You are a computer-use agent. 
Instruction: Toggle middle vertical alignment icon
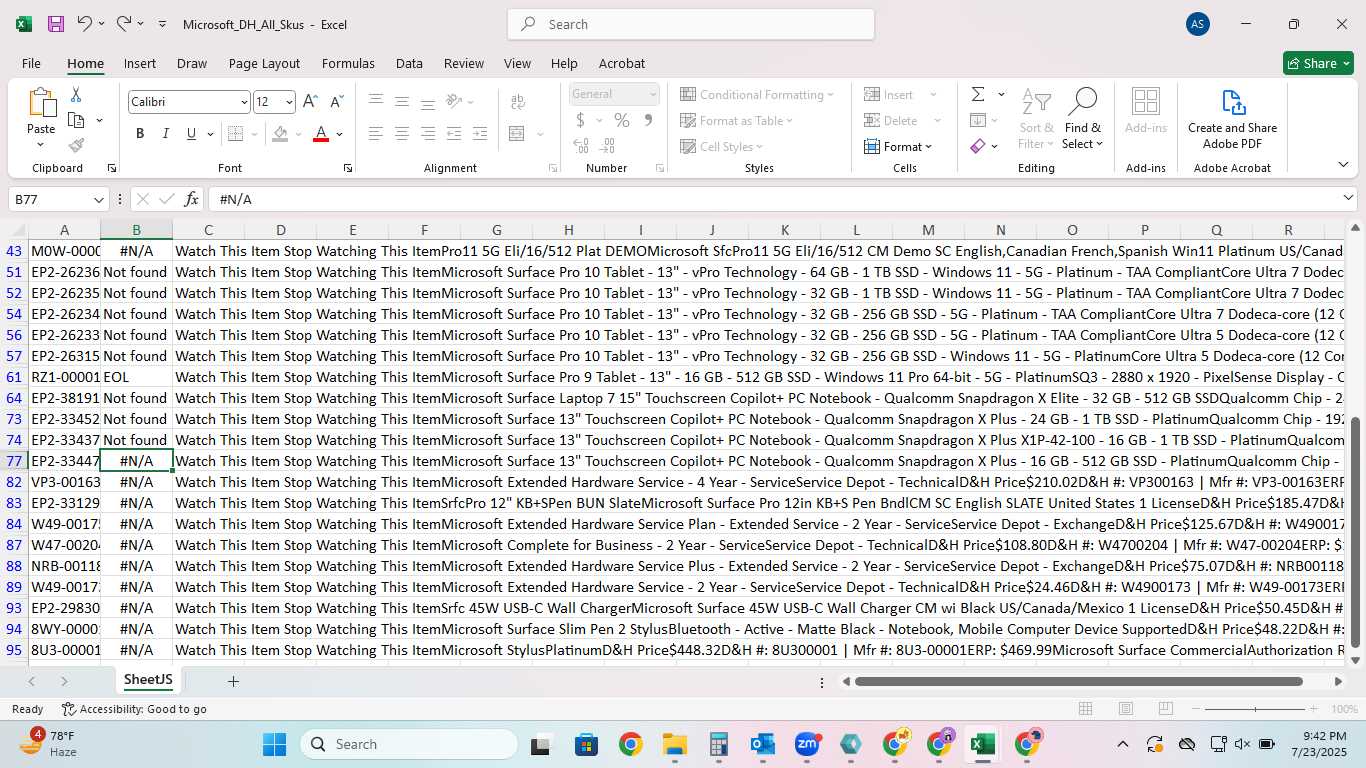[x=401, y=102]
